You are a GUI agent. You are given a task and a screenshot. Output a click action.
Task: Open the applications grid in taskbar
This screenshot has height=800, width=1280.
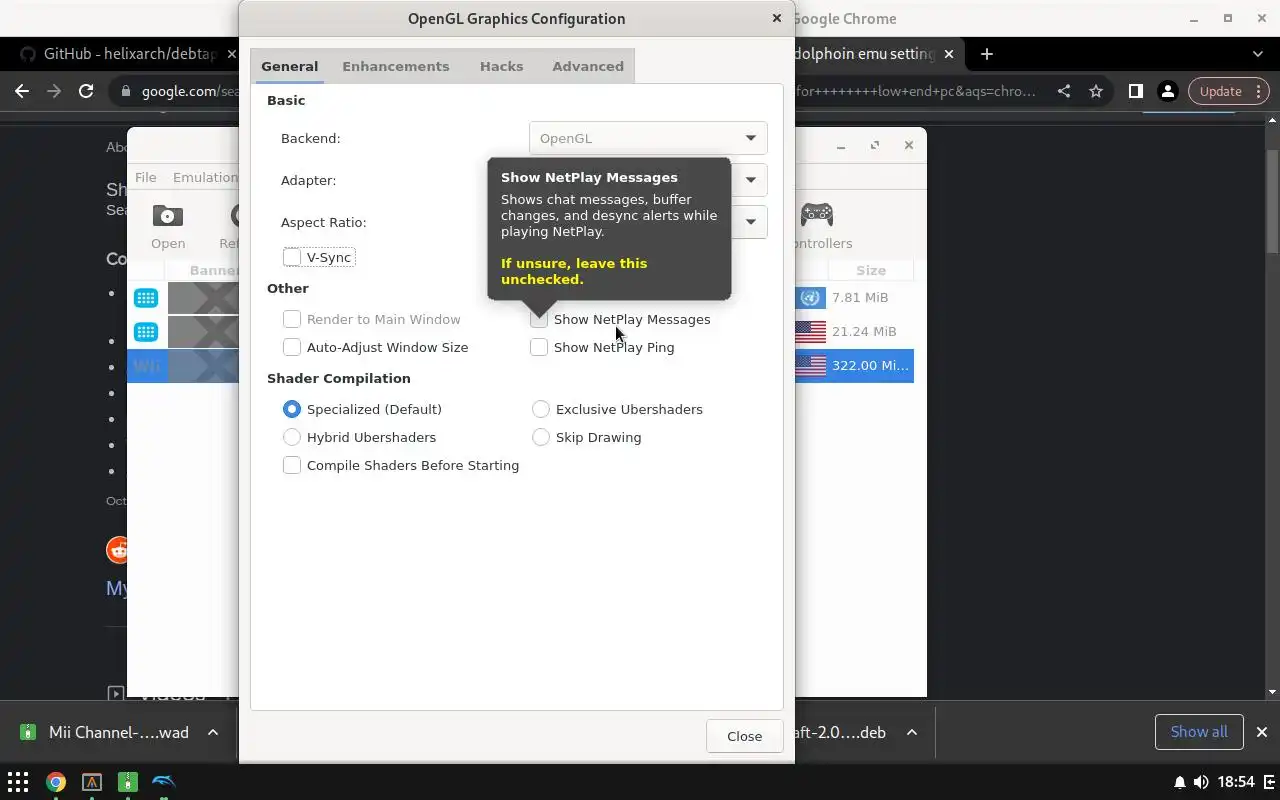[x=18, y=782]
